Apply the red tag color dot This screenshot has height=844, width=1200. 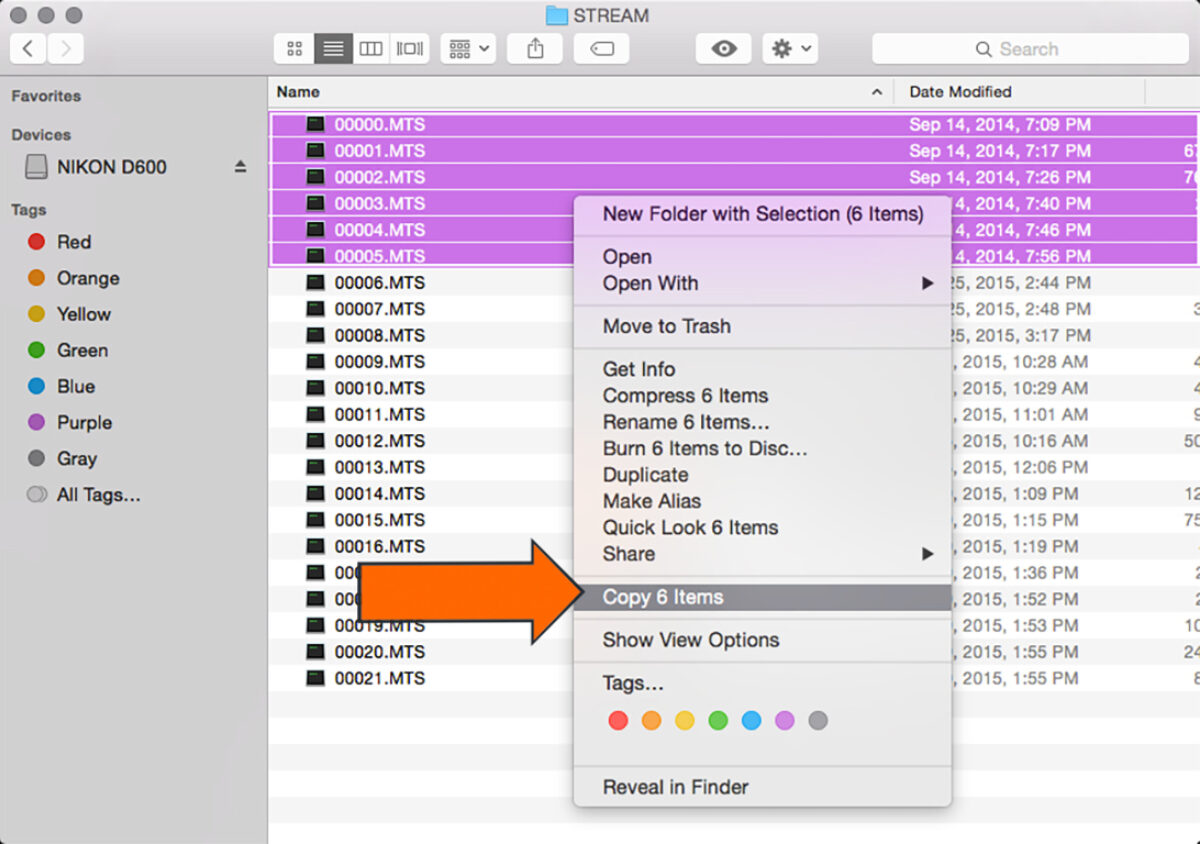(x=618, y=720)
